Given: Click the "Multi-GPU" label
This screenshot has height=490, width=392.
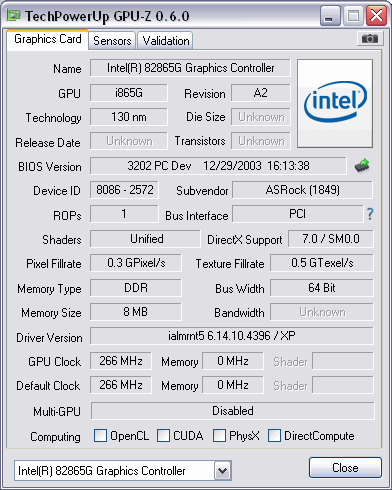Looking at the screenshot, I should point(57,412).
